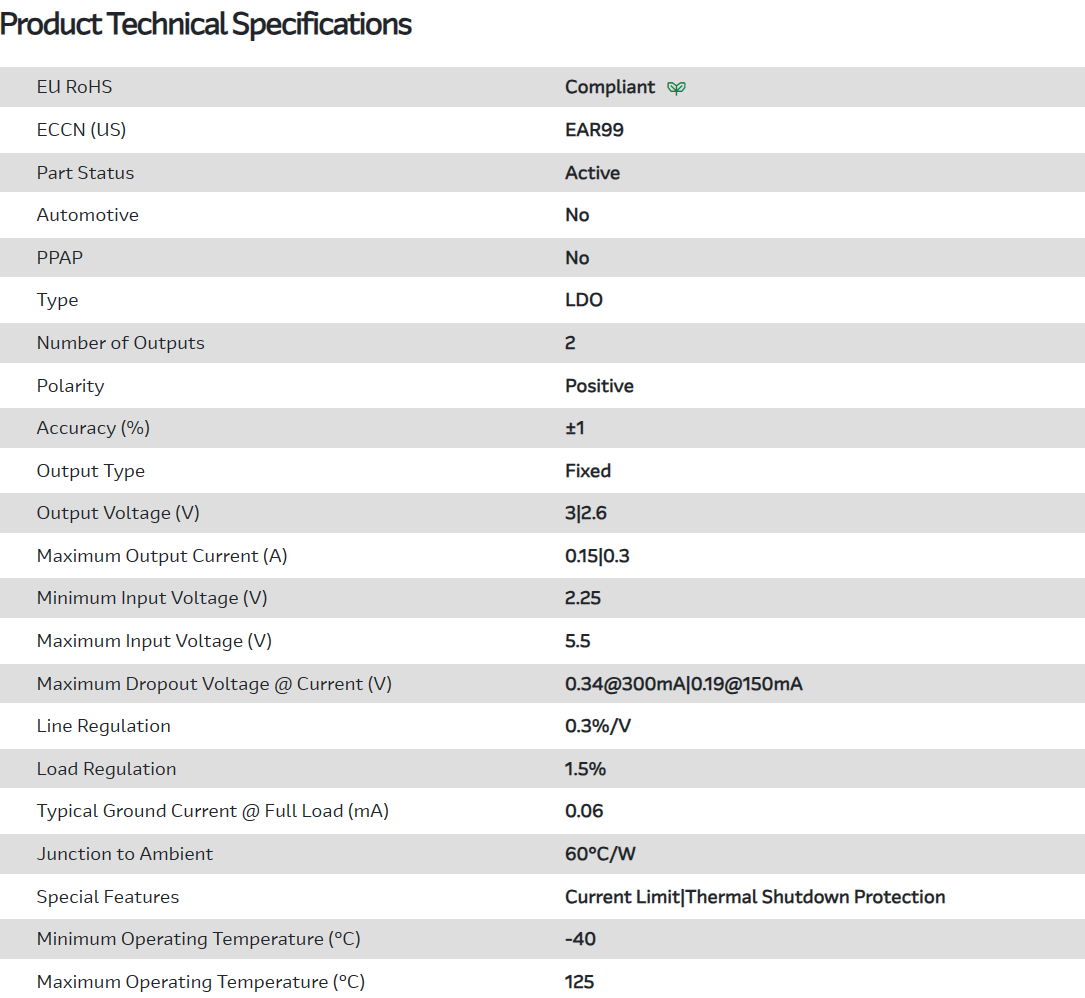
Task: Select the Positive polarity value
Action: 599,386
